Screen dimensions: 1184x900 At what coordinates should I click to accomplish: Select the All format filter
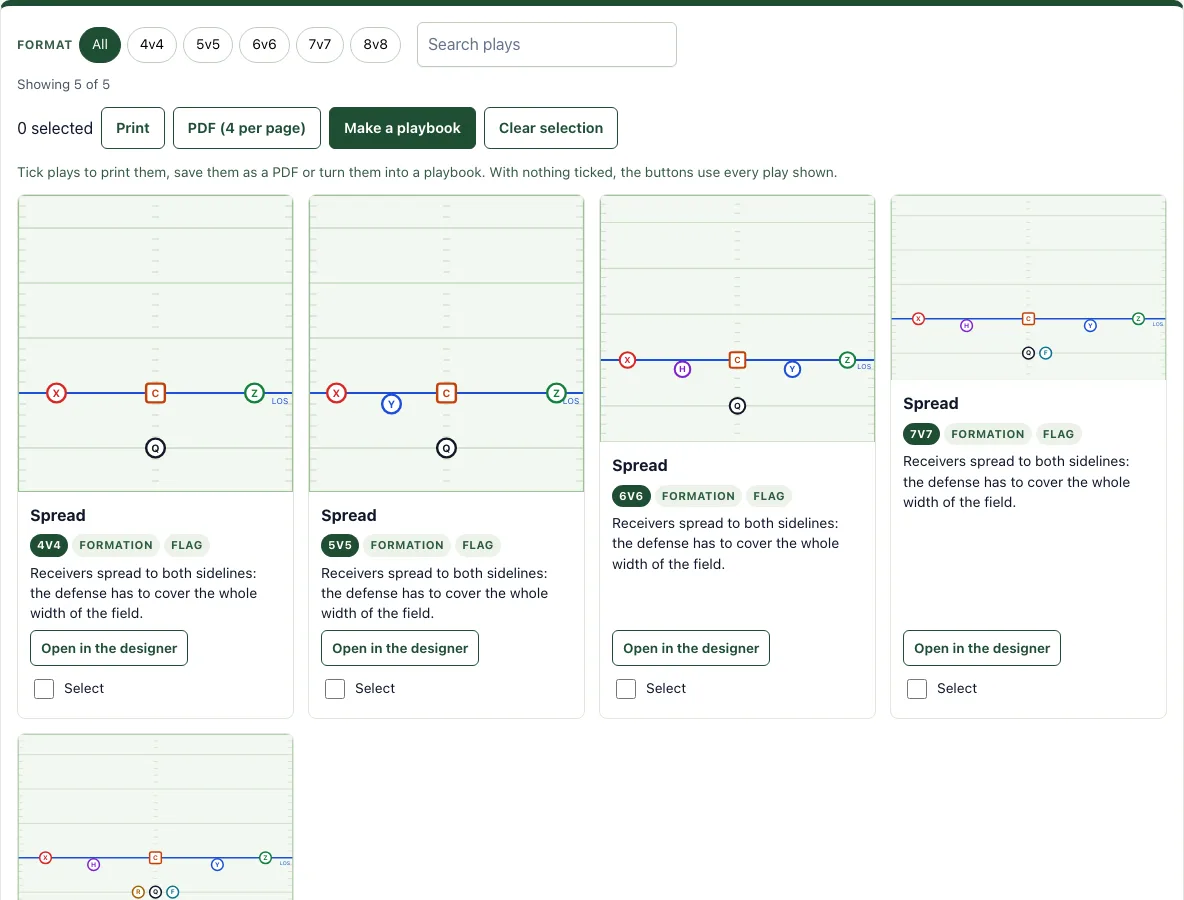pos(100,45)
